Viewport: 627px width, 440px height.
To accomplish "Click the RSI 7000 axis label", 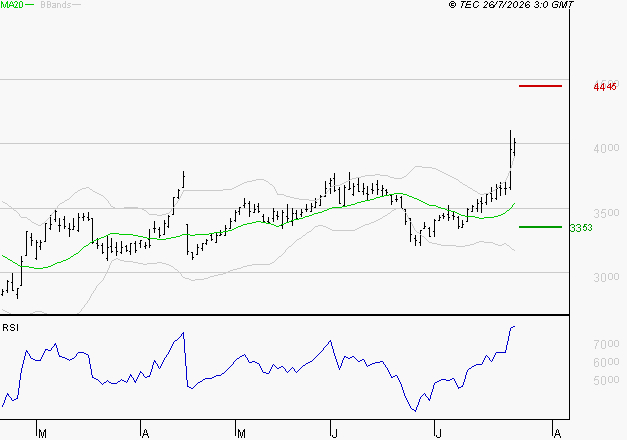I will click(606, 344).
